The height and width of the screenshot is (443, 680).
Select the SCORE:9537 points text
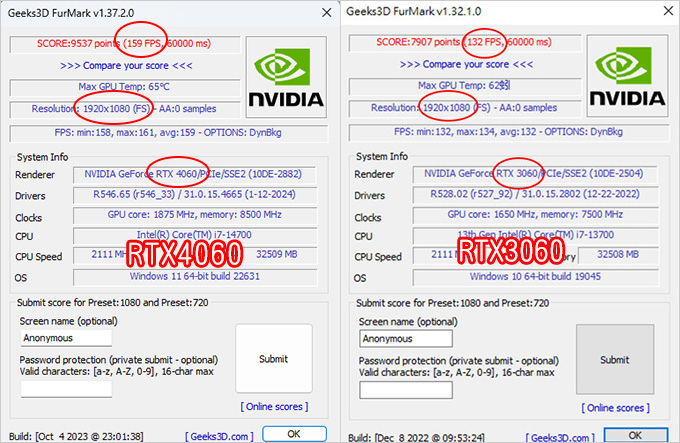[x=78, y=43]
